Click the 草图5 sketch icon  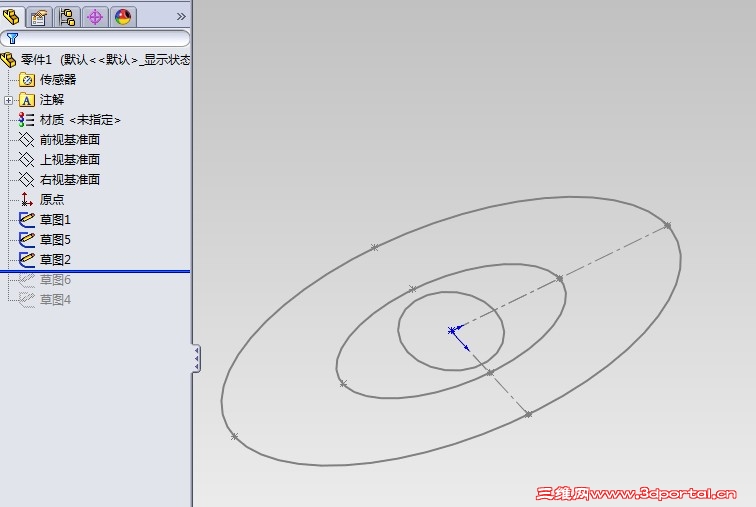27,240
